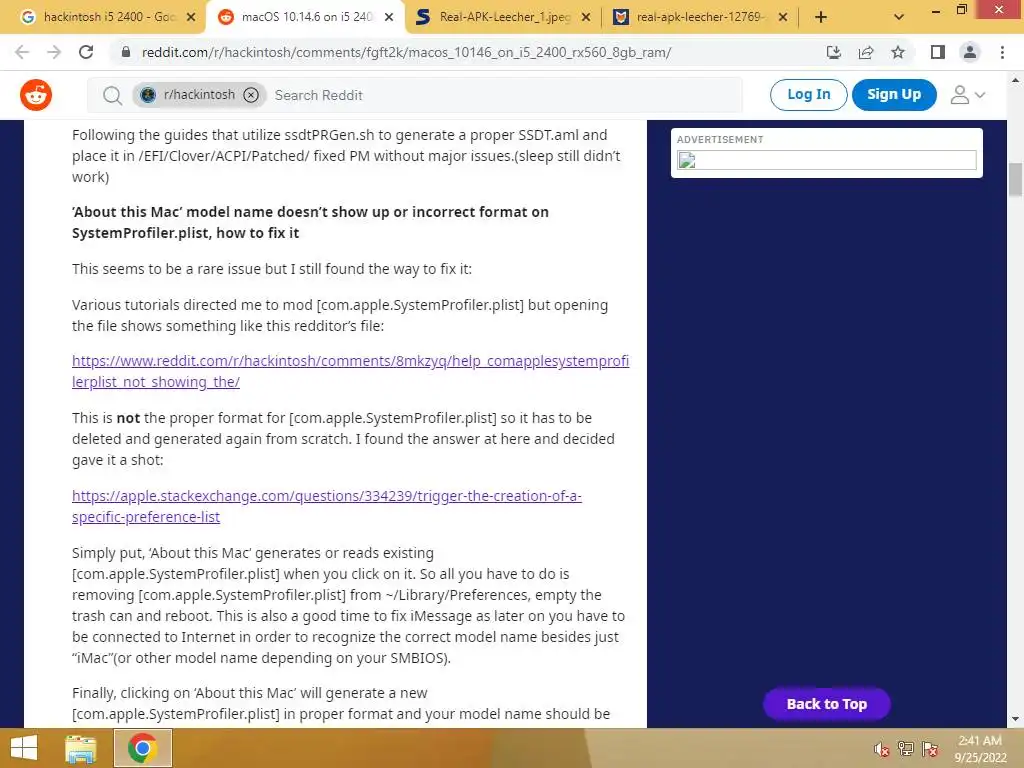Screen dimensions: 1024x768
Task: Open the Action Center flag icon
Action: [930, 749]
